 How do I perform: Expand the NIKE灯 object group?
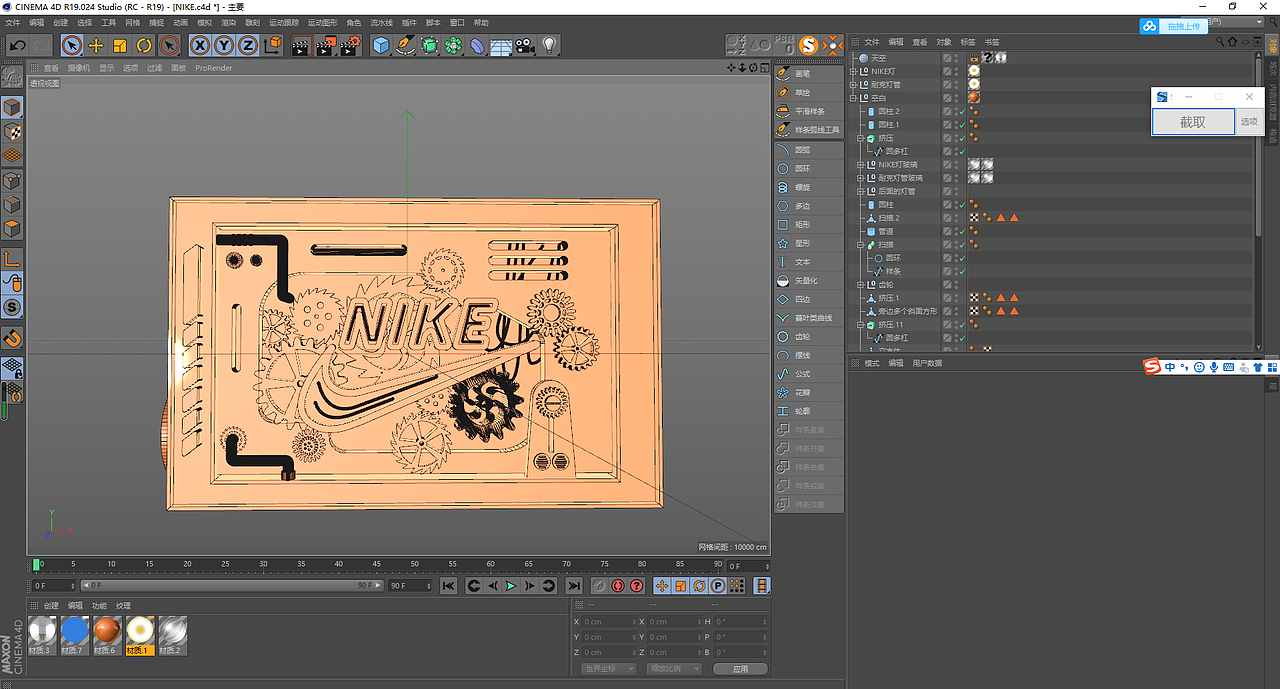853,72
